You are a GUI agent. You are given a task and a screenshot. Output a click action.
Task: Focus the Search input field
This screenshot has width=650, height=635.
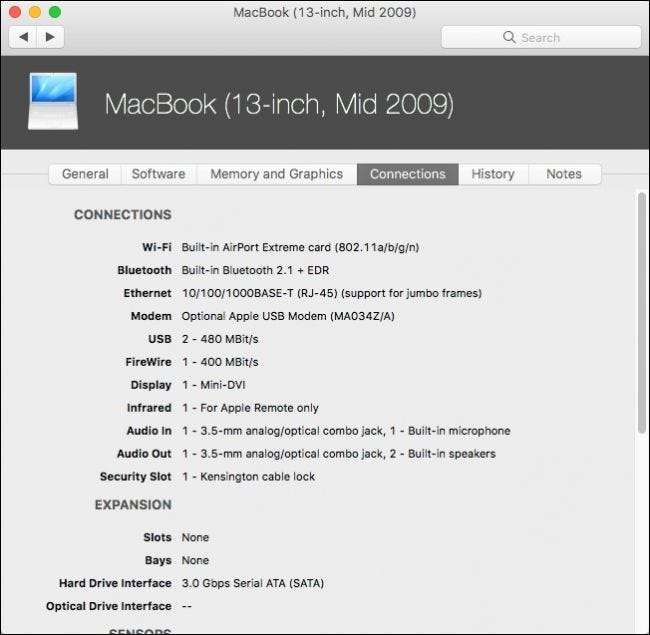pyautogui.click(x=541, y=37)
